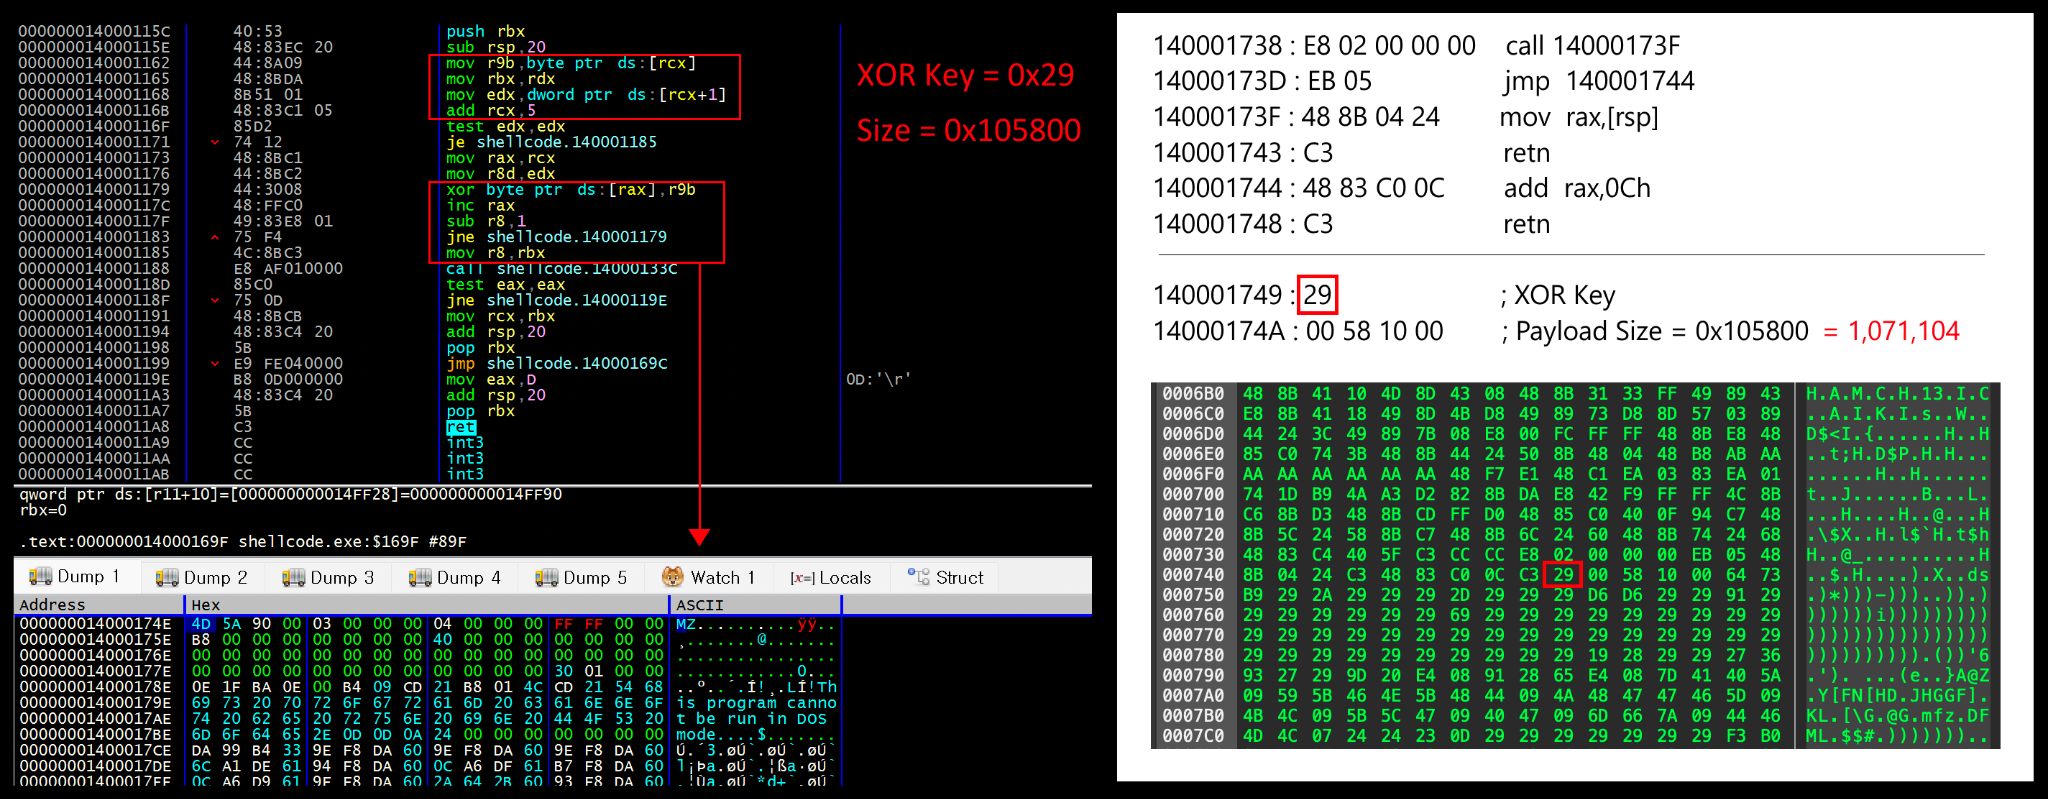Screen dimensions: 2048x799
Task: Select the 'add rcx,5' instruction
Action: pos(491,110)
